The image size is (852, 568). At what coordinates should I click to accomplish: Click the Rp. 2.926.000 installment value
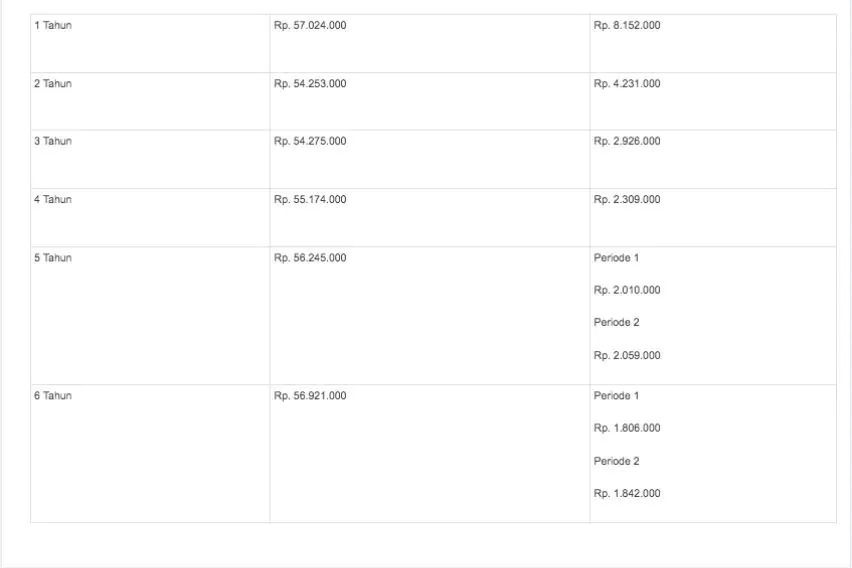point(627,141)
